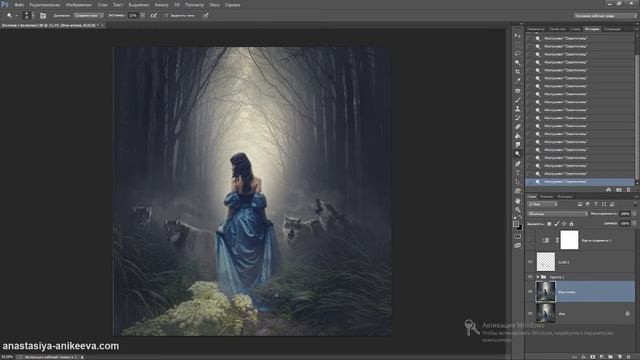640x360 pixels.
Task: Open the opacity slider arrow
Action: (x=634, y=213)
